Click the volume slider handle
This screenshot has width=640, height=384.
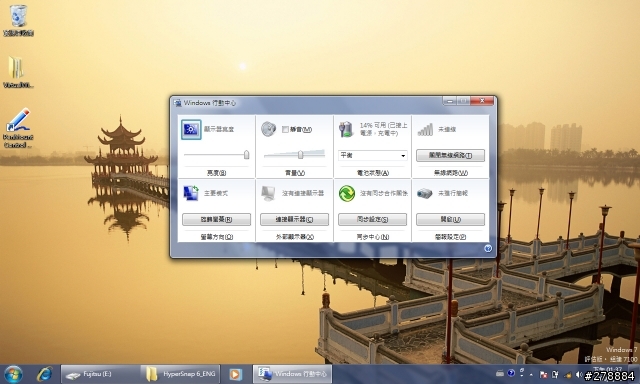300,155
